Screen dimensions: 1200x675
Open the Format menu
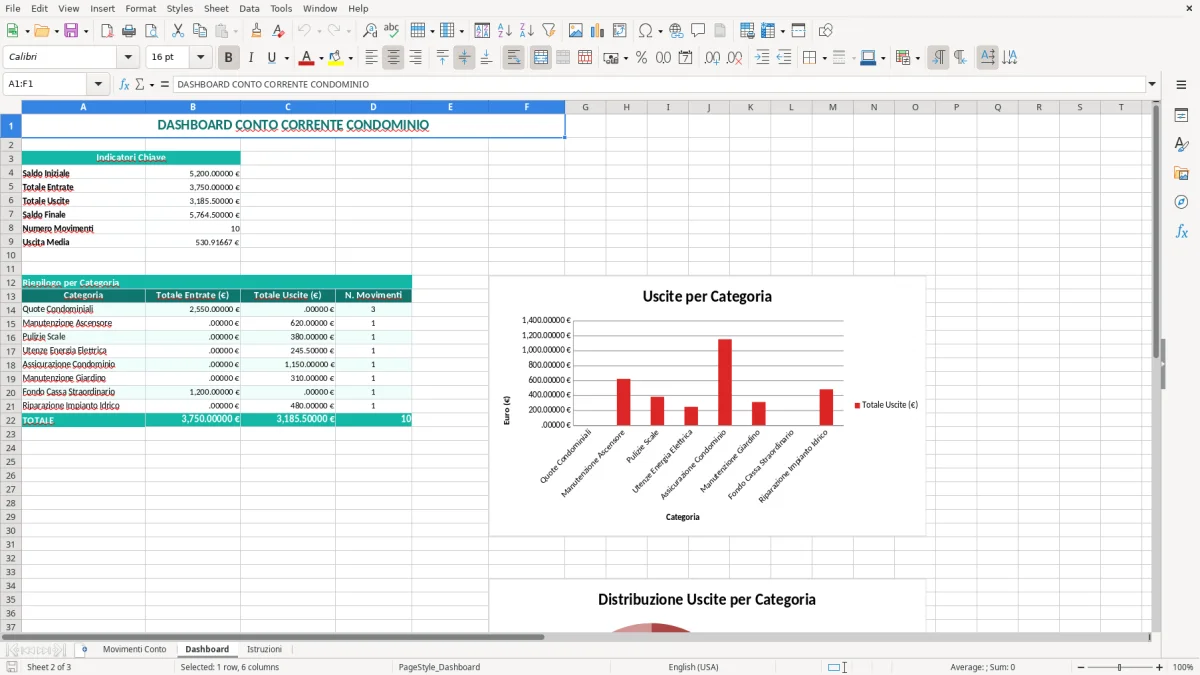click(140, 8)
